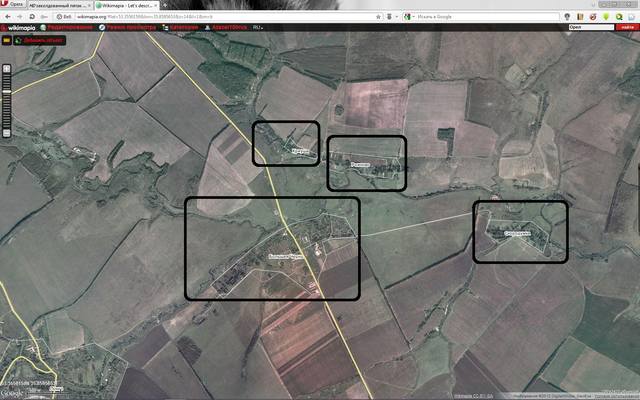Screen dimensions: 640x400
Task: Click the browser back arrow
Action: coord(6,16)
